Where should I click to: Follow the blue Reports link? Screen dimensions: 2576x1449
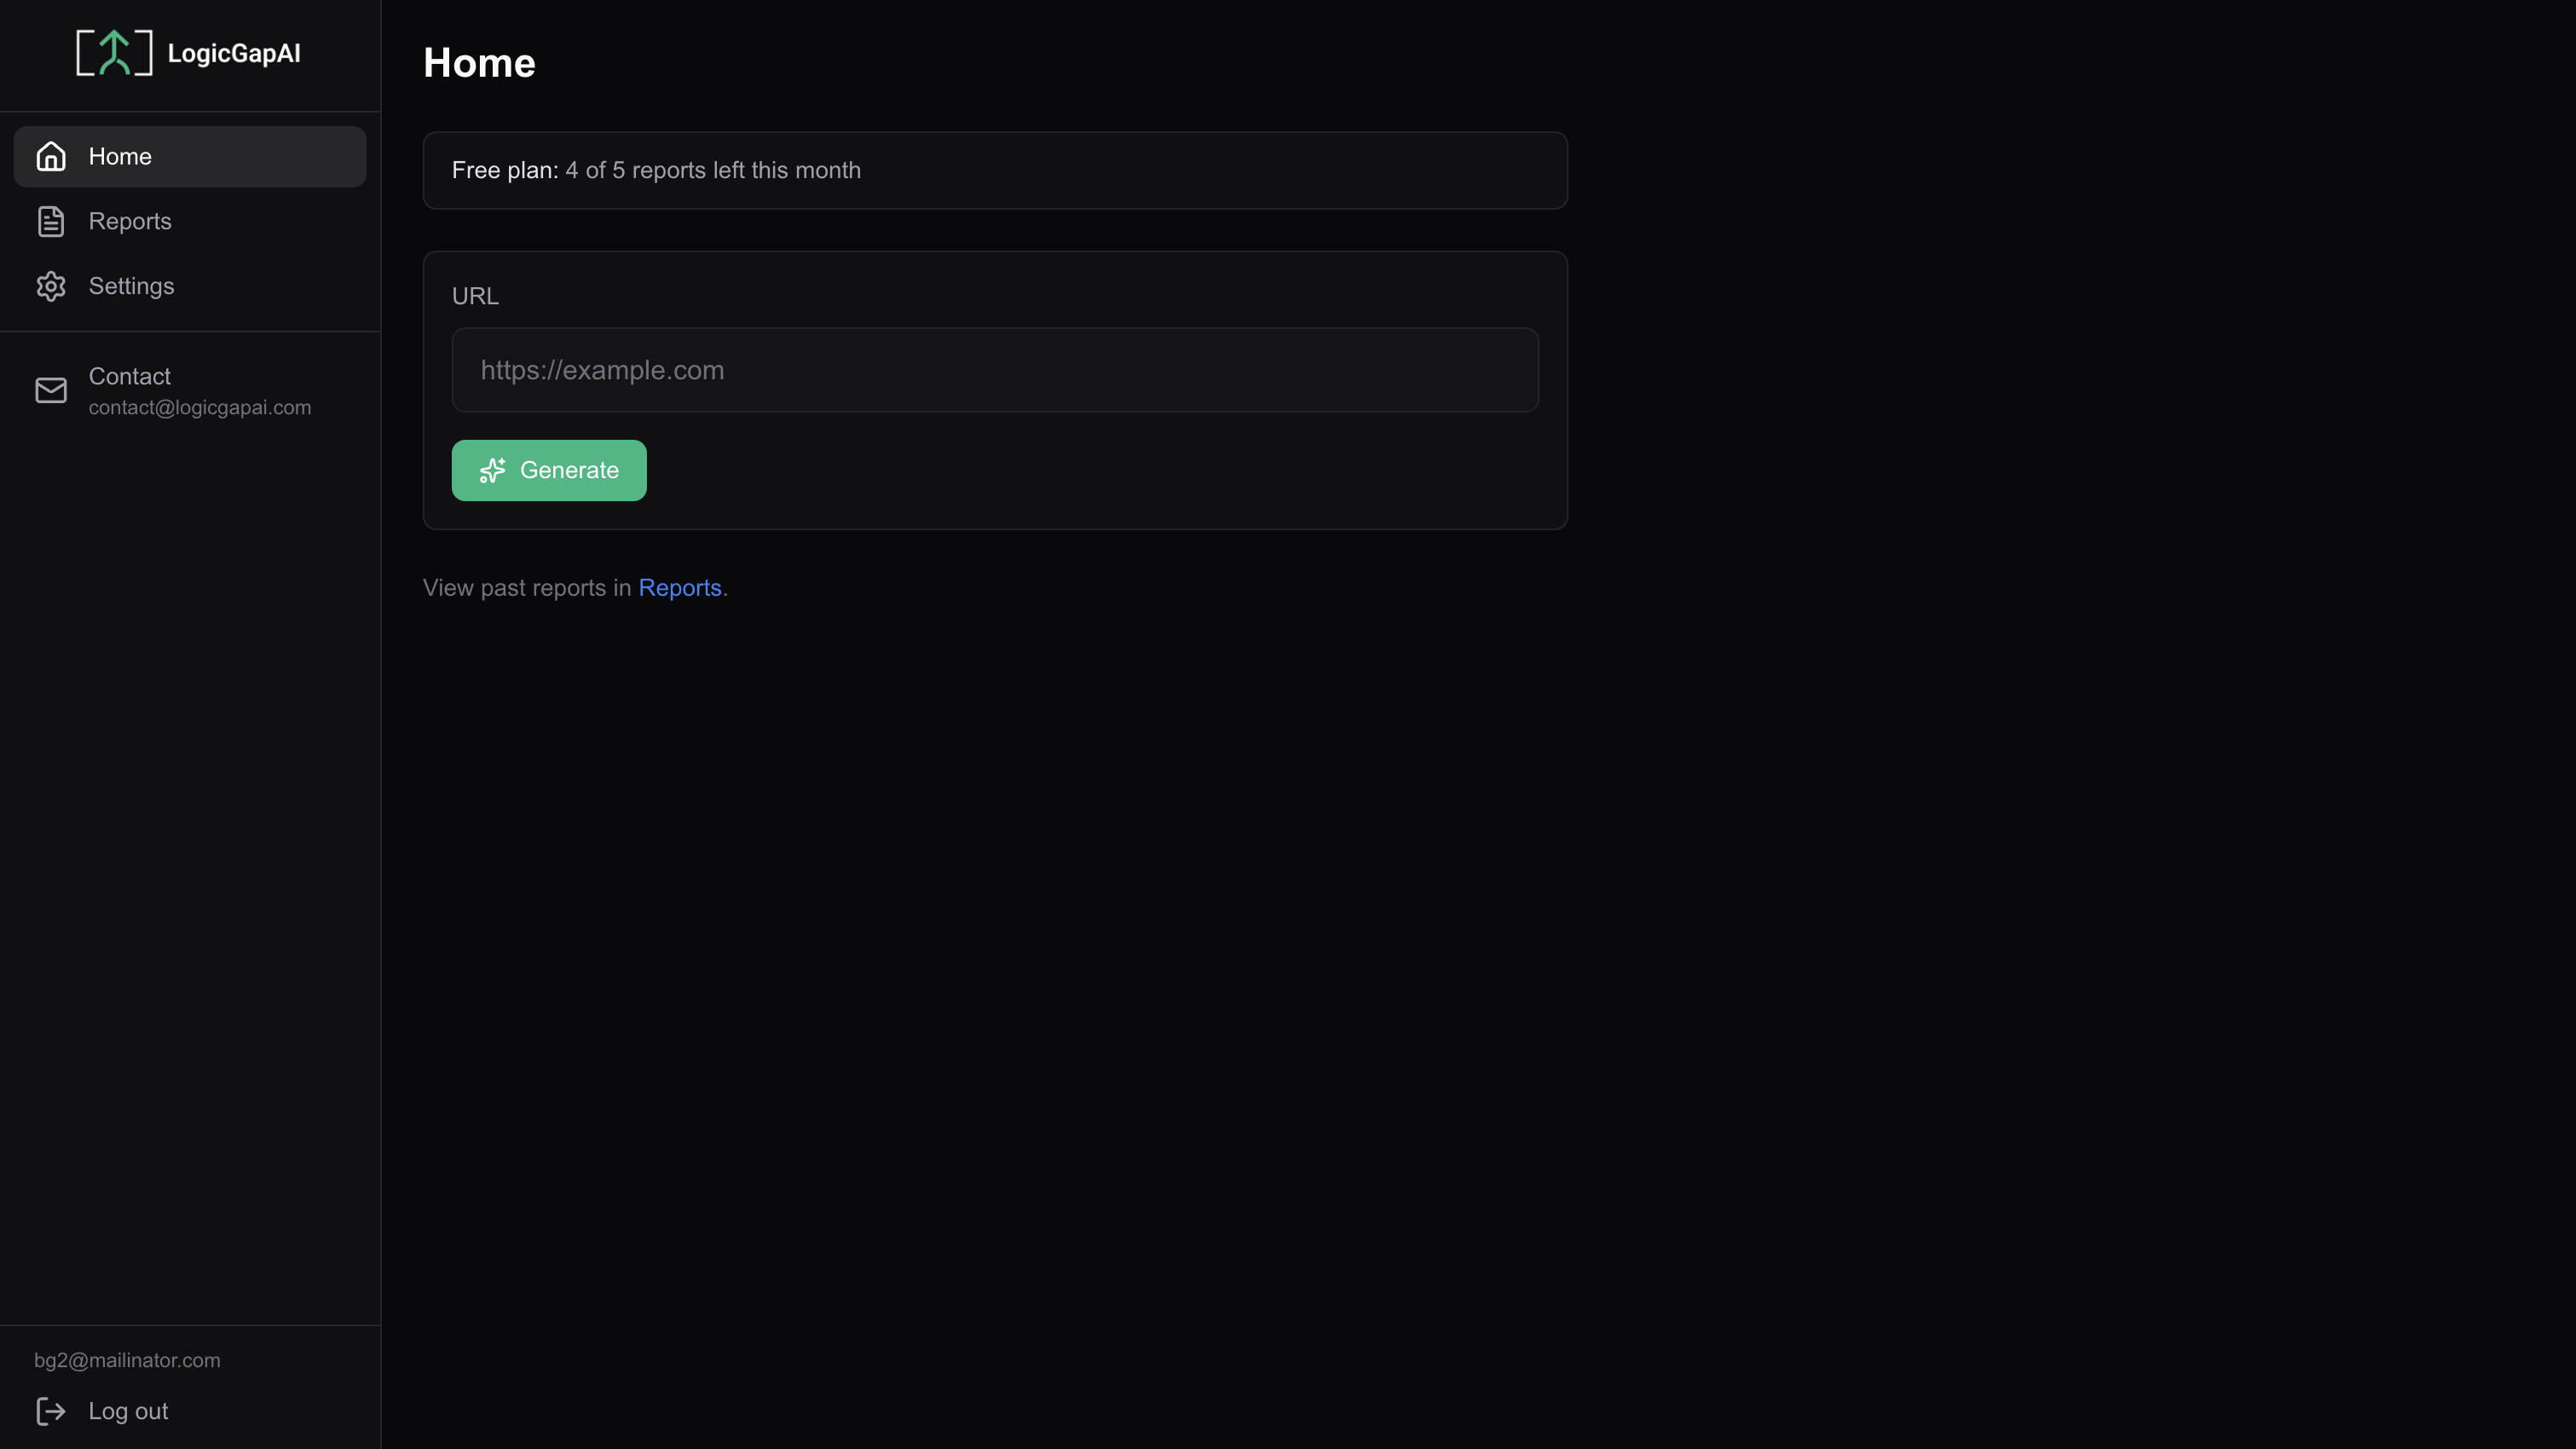(680, 588)
